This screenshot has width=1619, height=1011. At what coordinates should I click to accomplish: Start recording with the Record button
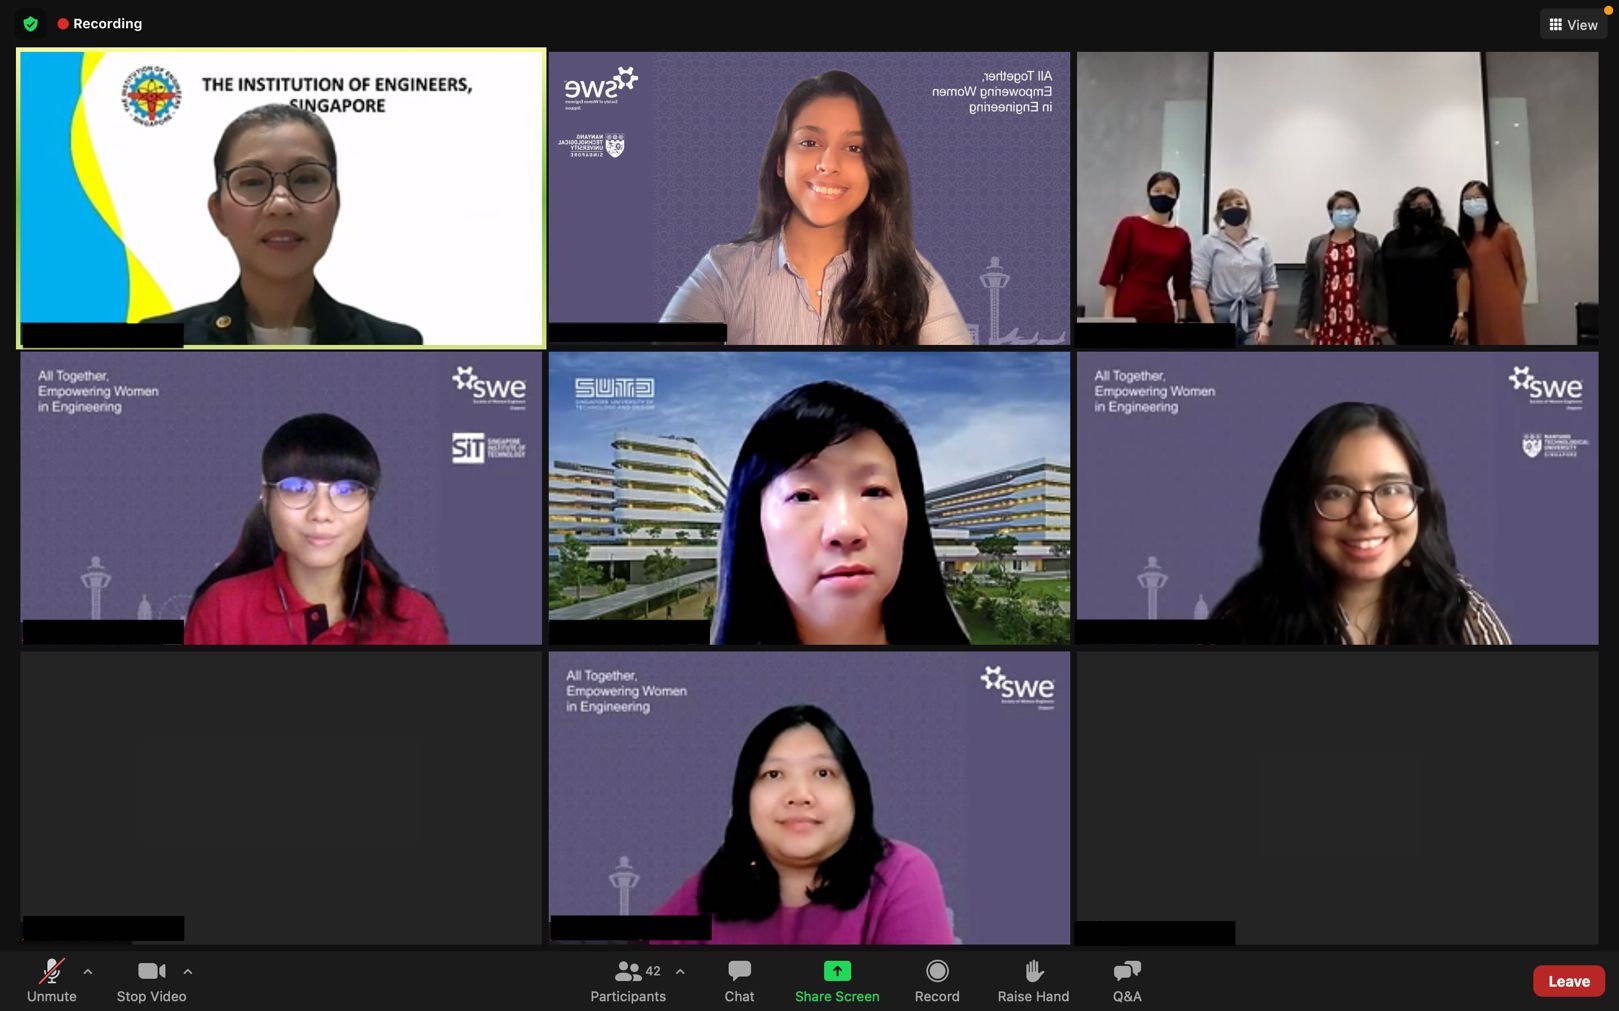(937, 981)
